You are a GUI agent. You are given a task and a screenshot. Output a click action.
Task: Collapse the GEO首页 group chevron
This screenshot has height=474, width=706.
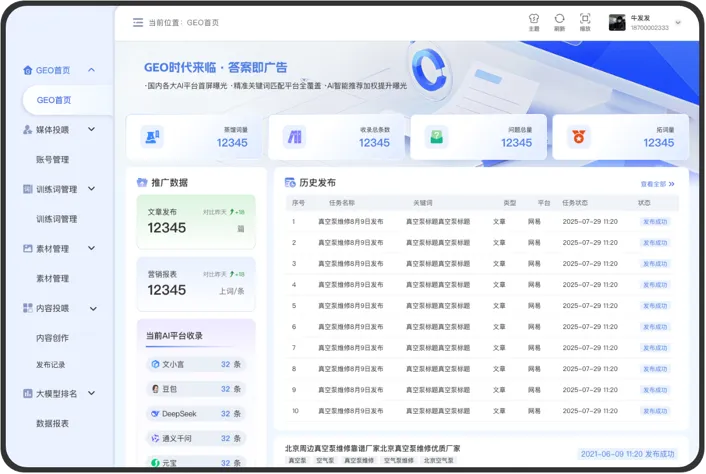[91, 70]
